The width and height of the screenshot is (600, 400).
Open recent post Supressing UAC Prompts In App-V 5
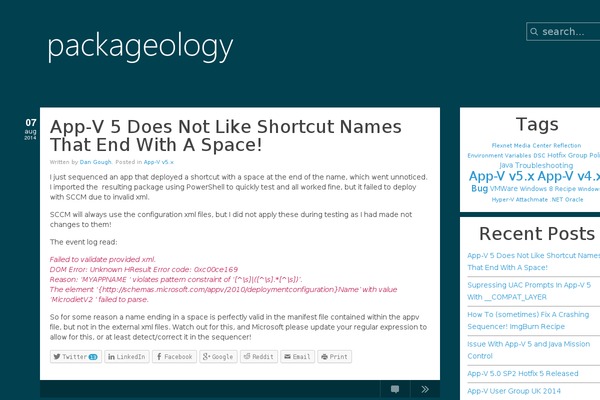coord(529,291)
